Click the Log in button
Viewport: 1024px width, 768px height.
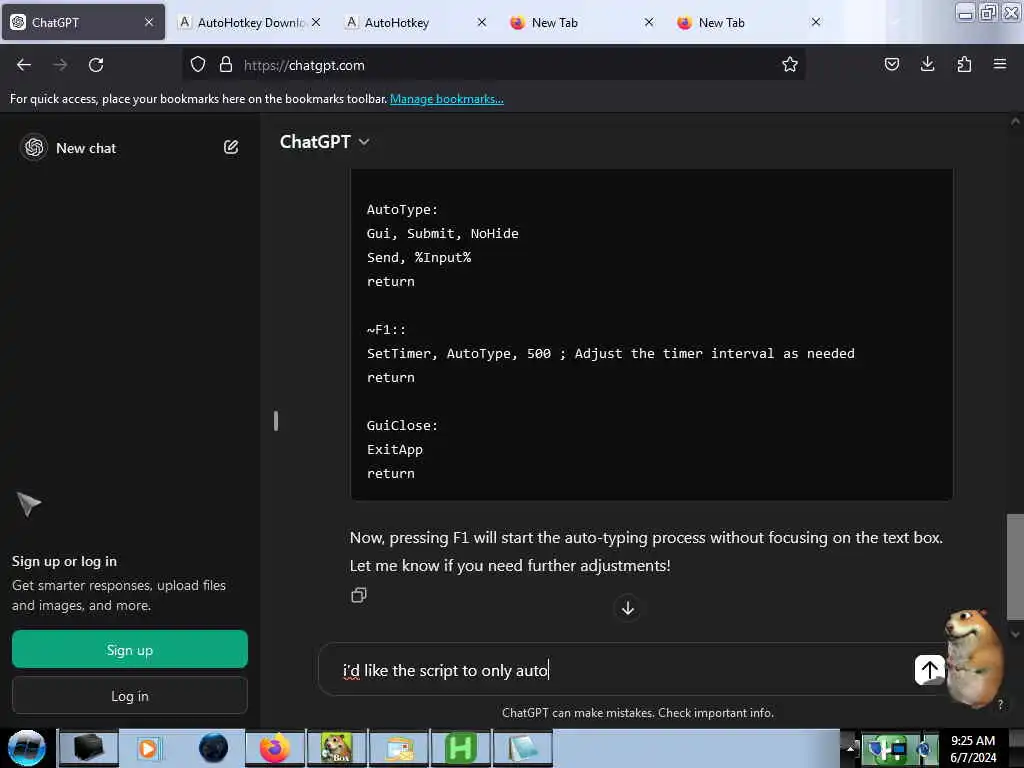(129, 696)
